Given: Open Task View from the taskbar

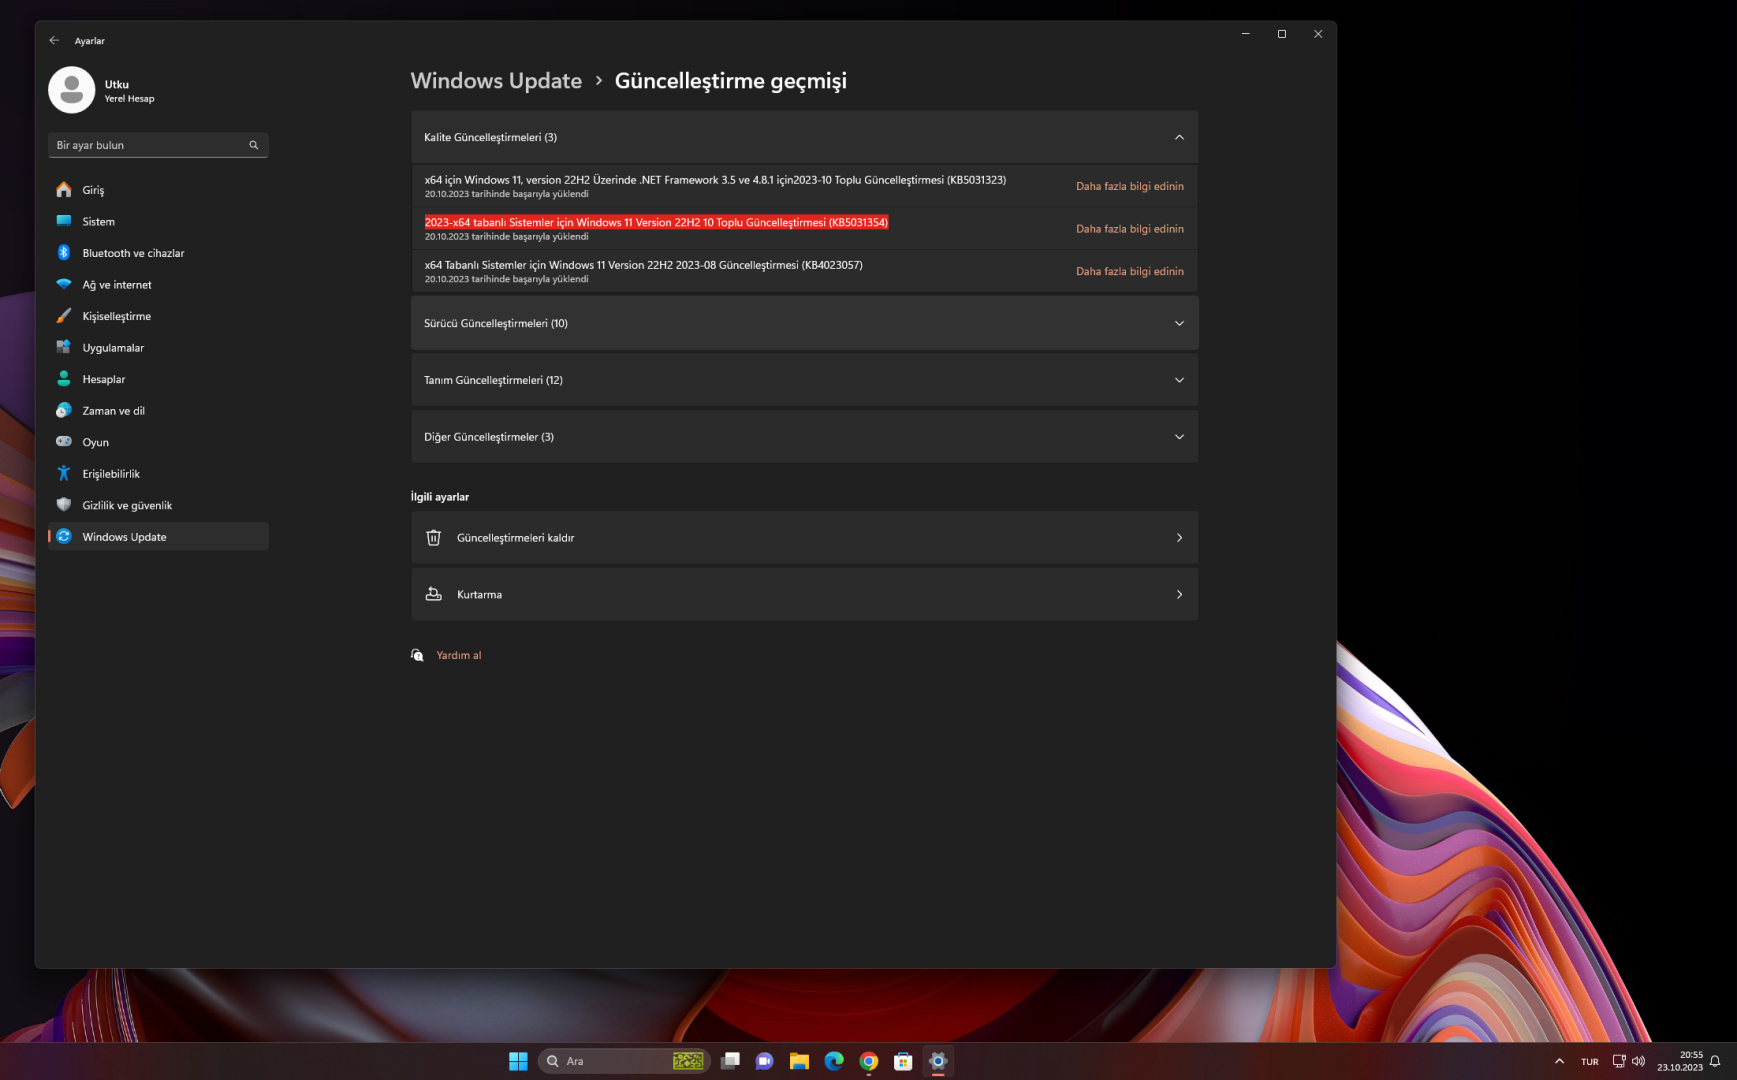Looking at the screenshot, I should (731, 1061).
